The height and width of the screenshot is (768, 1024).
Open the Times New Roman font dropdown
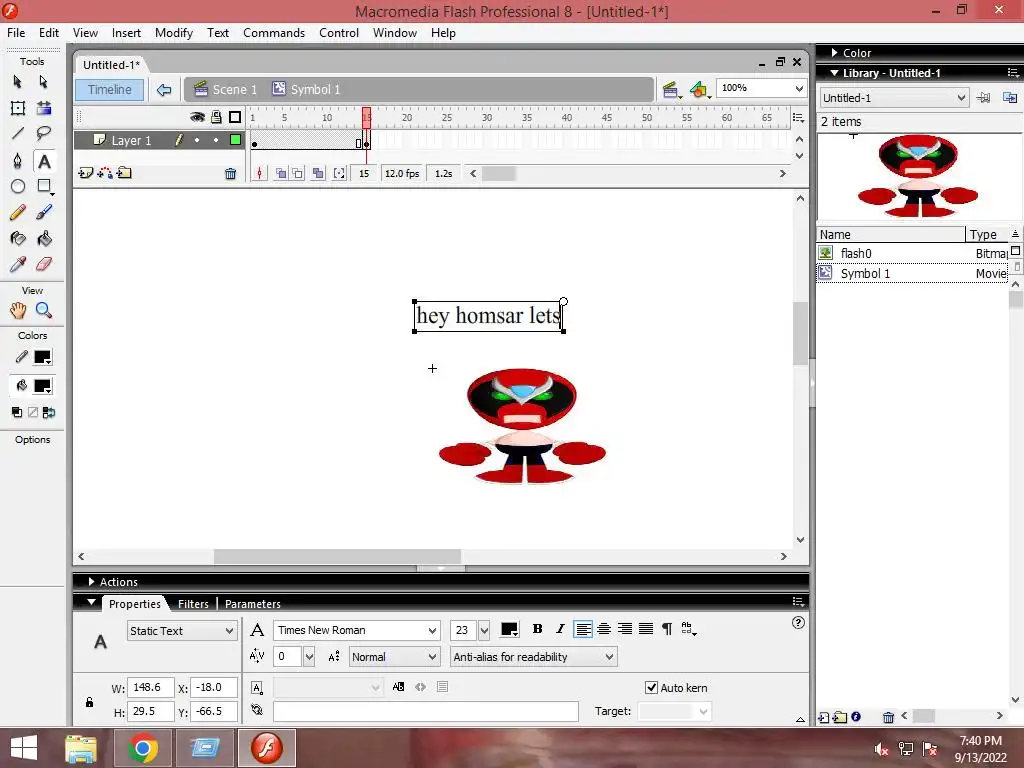tap(357, 630)
